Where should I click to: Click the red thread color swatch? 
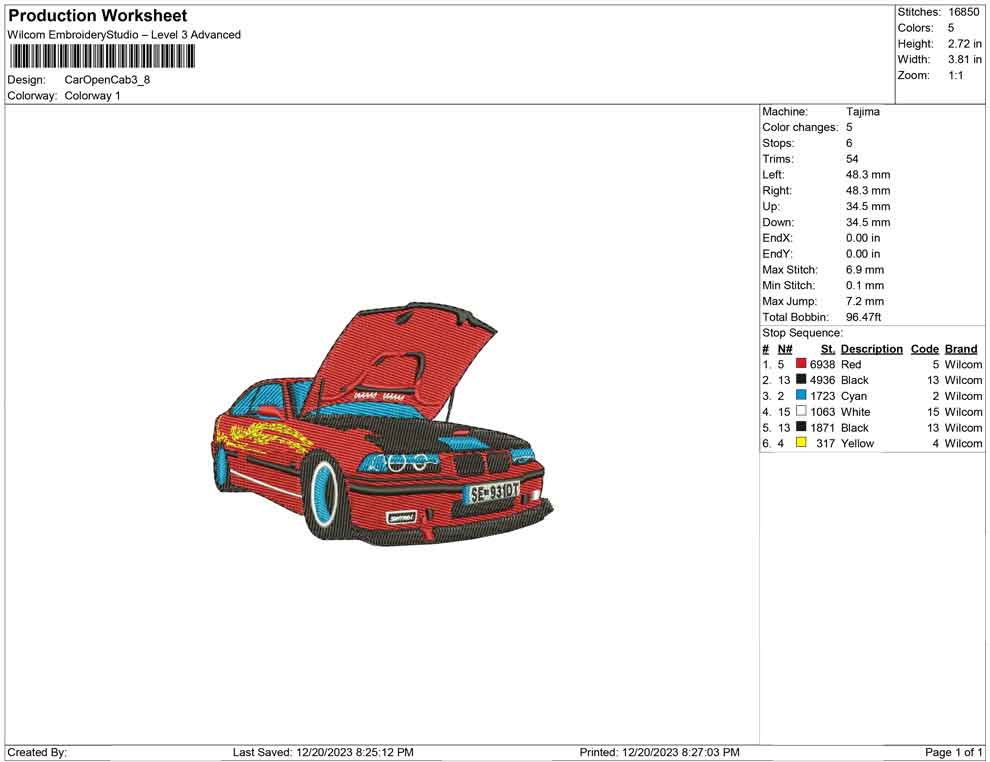801,365
